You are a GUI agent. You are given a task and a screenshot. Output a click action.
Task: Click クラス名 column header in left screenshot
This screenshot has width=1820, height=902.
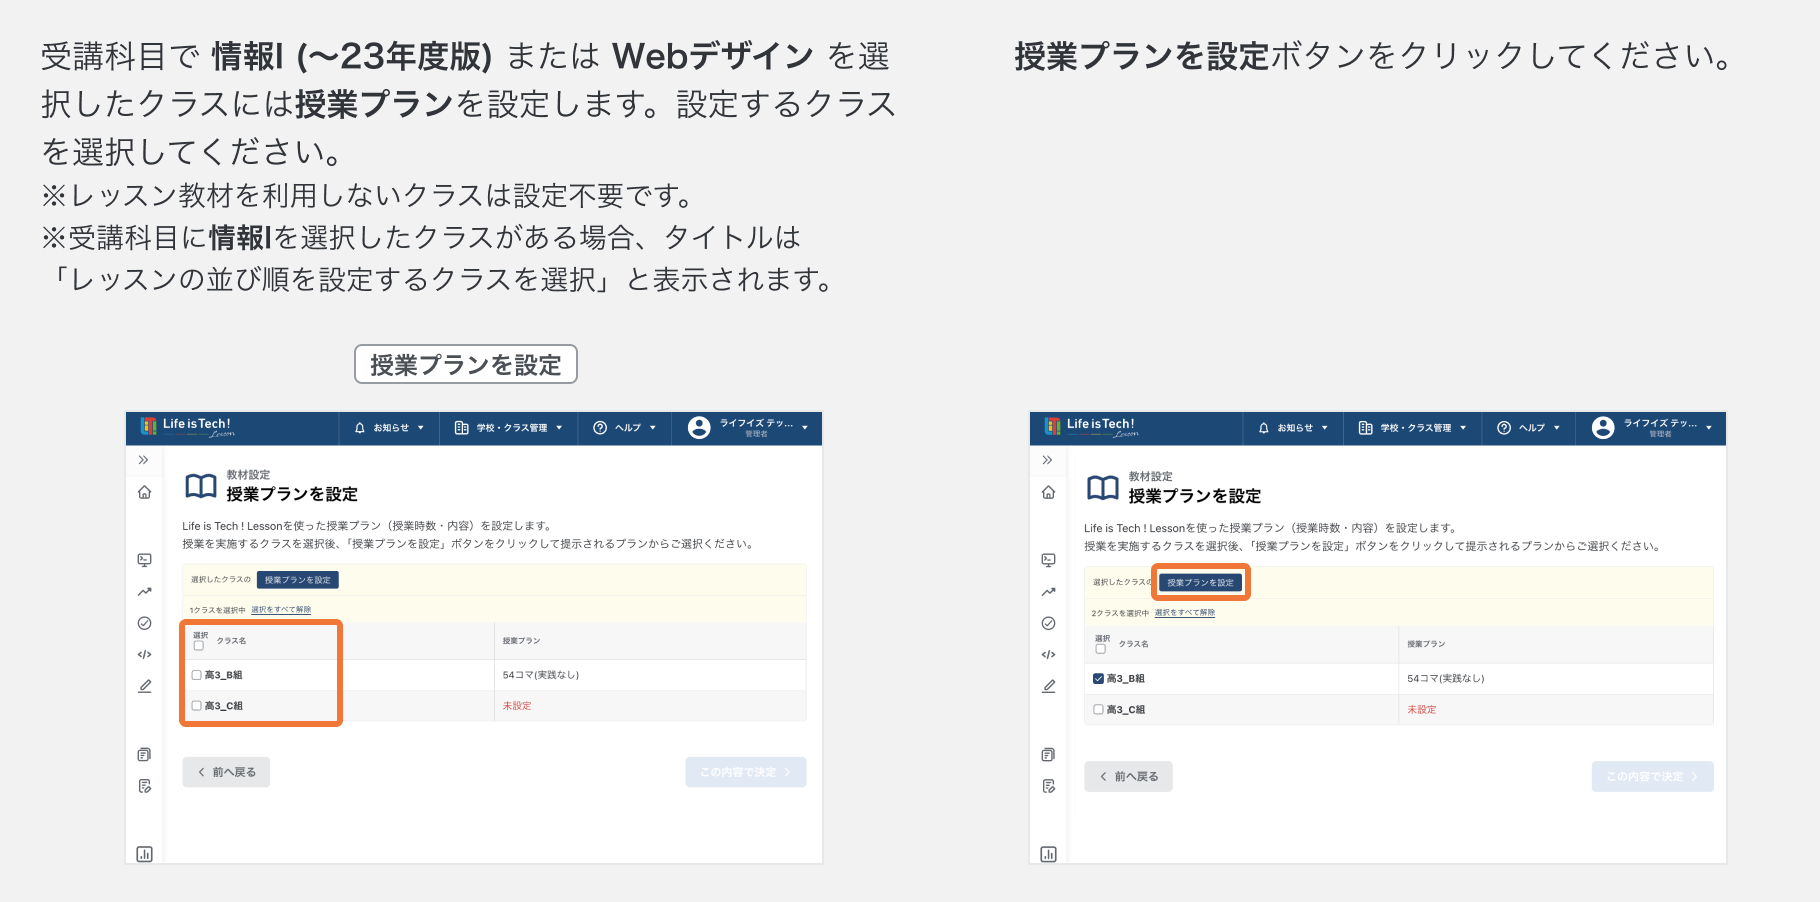click(x=231, y=641)
